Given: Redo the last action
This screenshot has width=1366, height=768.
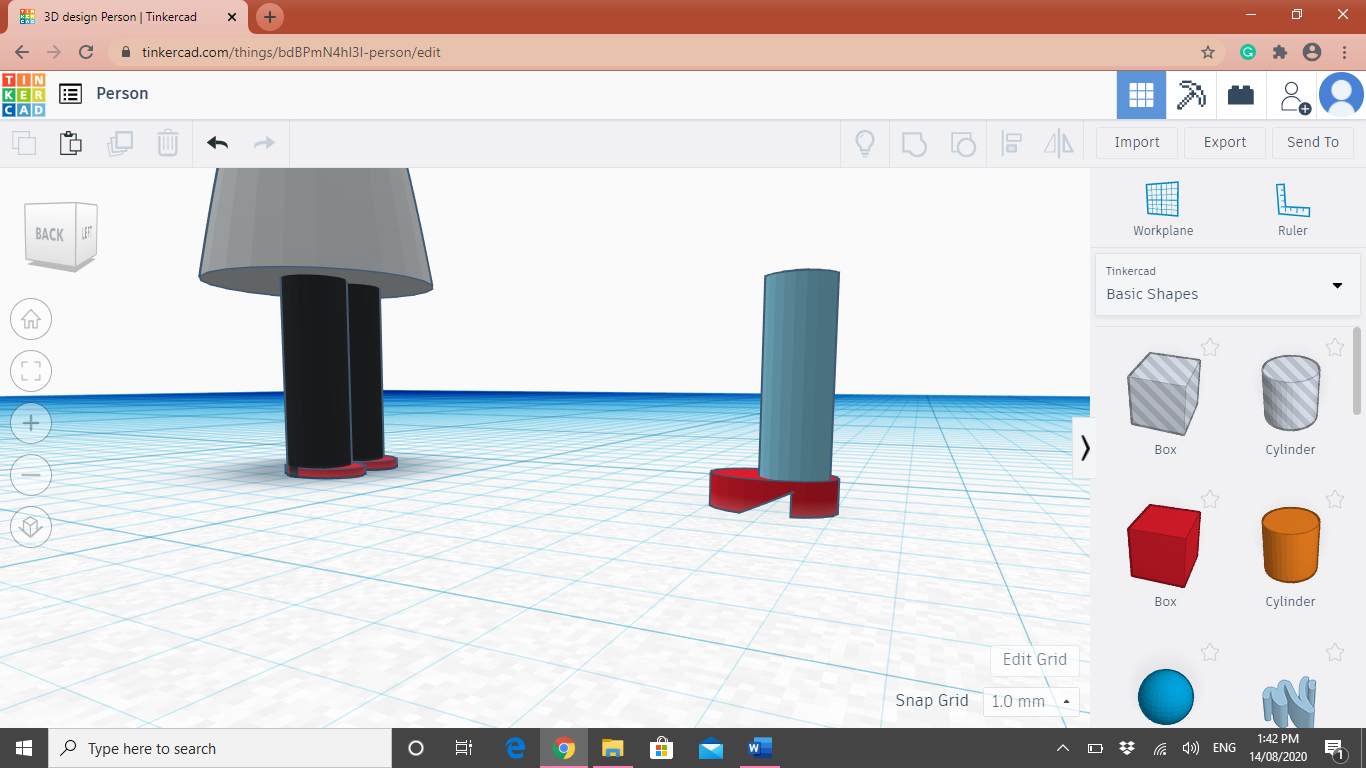Looking at the screenshot, I should [x=264, y=143].
